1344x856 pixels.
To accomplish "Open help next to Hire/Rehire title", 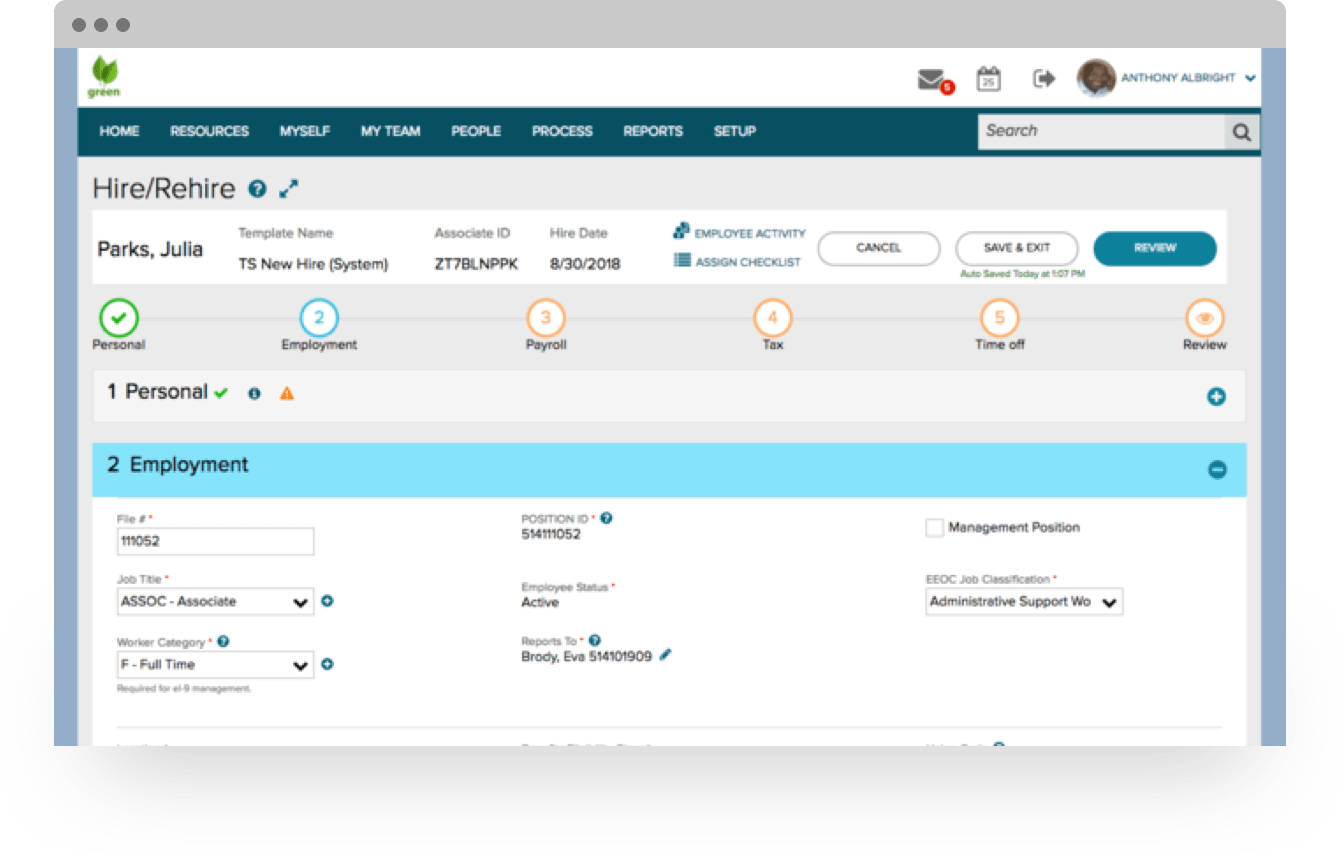I will point(258,188).
